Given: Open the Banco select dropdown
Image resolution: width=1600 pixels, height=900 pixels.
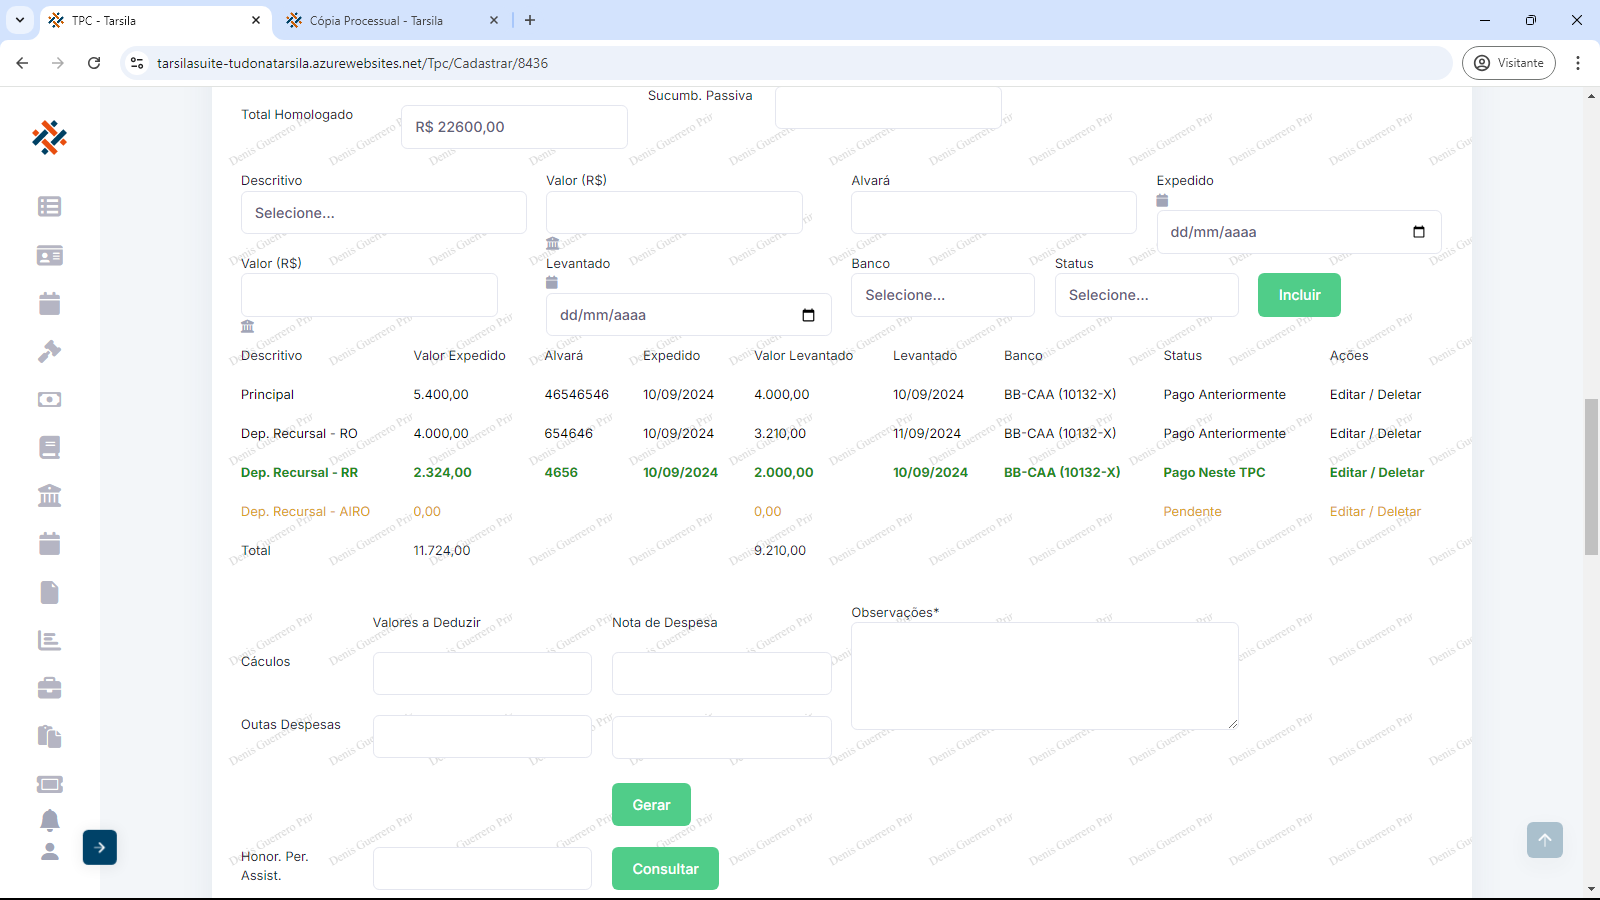Looking at the screenshot, I should [942, 295].
